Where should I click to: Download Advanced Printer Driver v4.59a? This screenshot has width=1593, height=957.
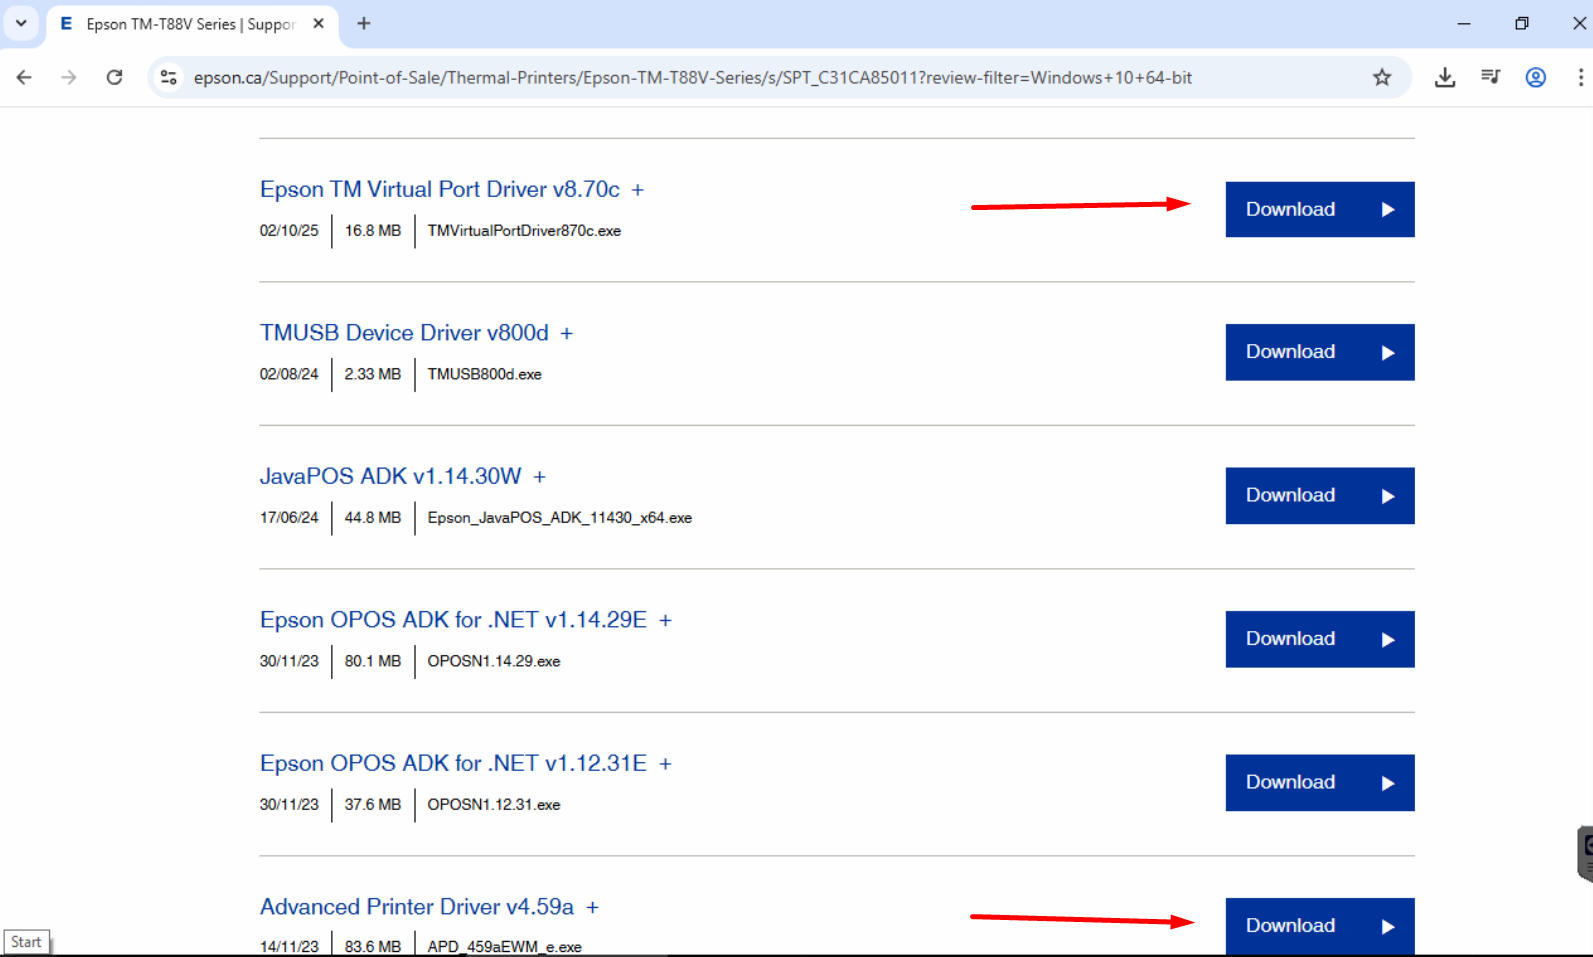(x=1320, y=926)
